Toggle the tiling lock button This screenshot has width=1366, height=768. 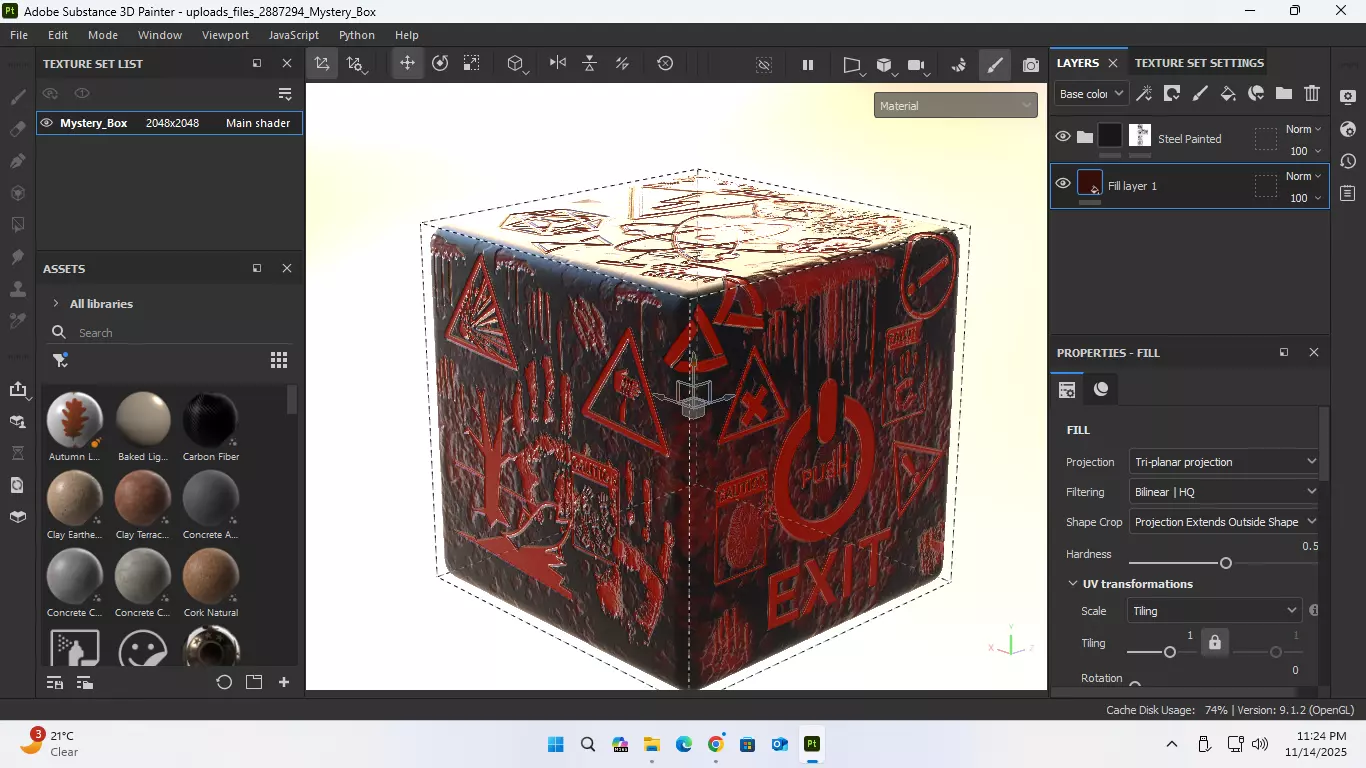point(1214,642)
